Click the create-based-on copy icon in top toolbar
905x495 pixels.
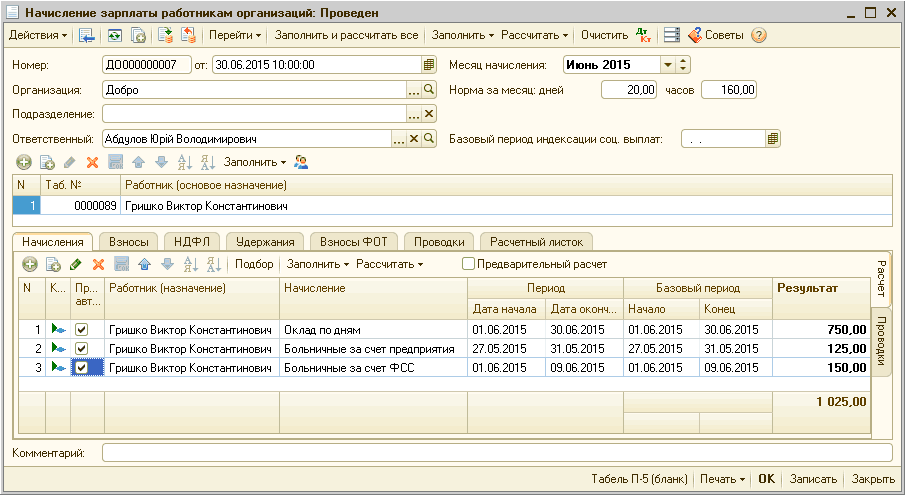click(139, 35)
